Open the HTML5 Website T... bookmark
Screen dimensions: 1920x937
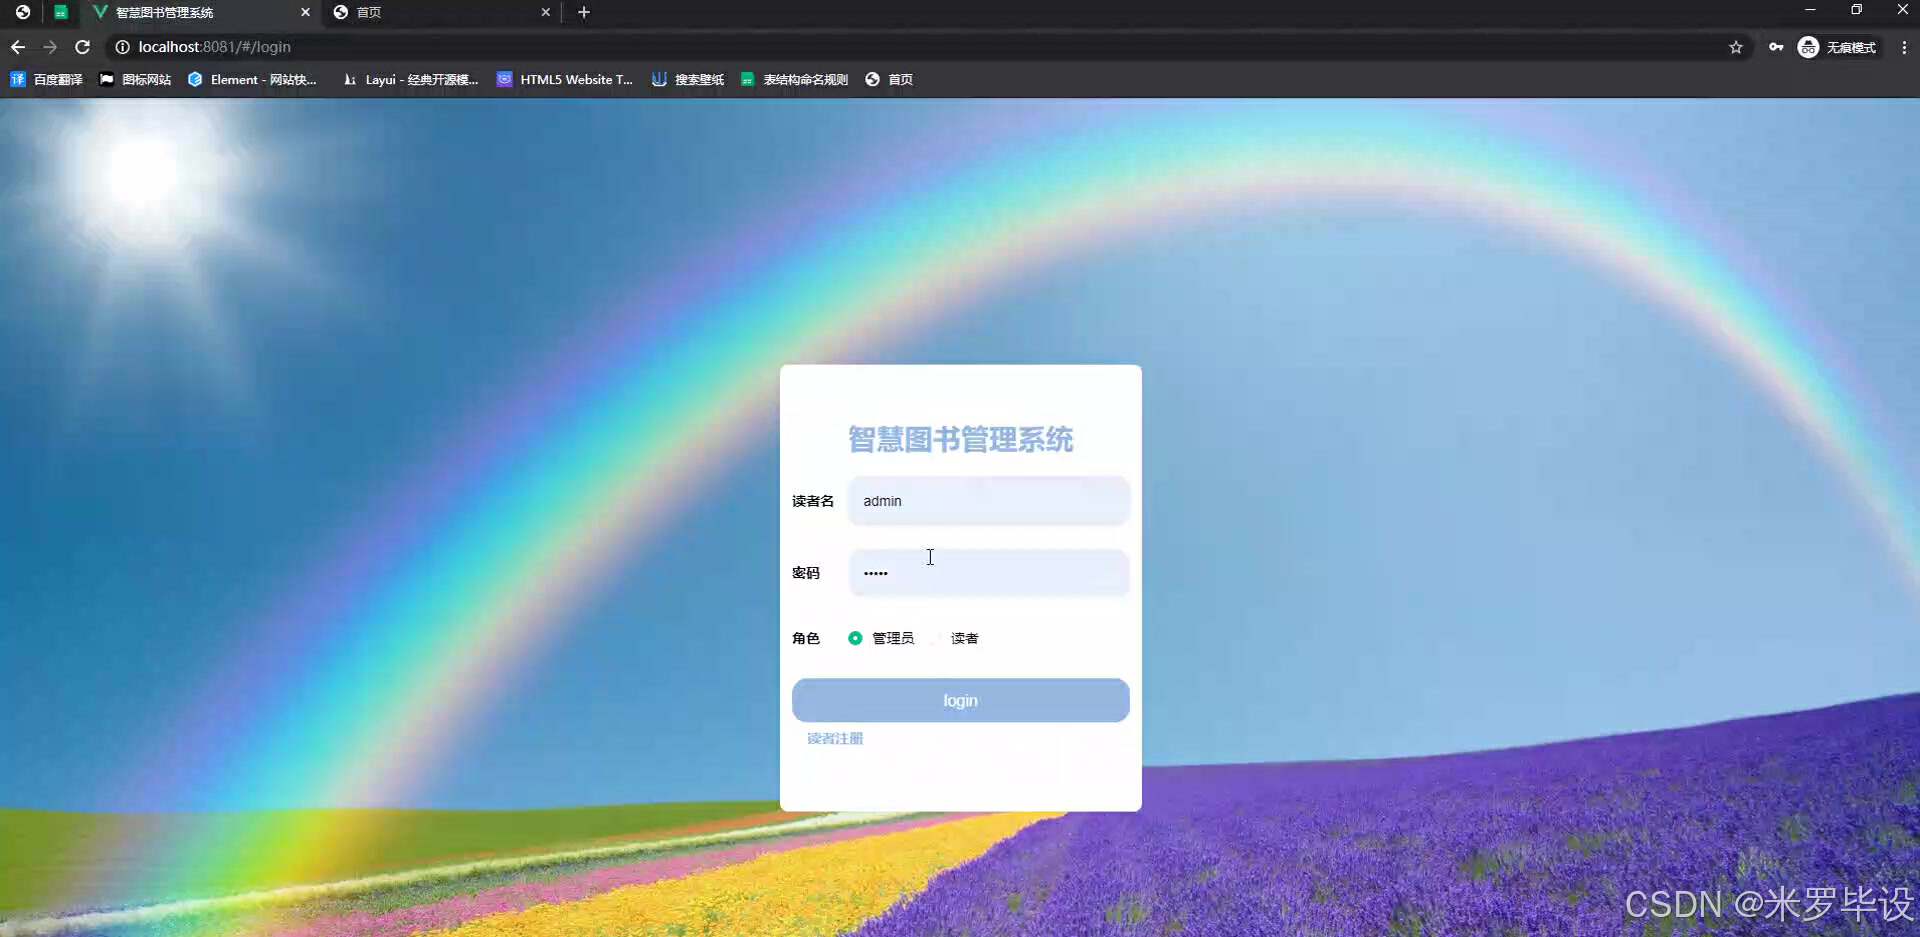(x=565, y=79)
